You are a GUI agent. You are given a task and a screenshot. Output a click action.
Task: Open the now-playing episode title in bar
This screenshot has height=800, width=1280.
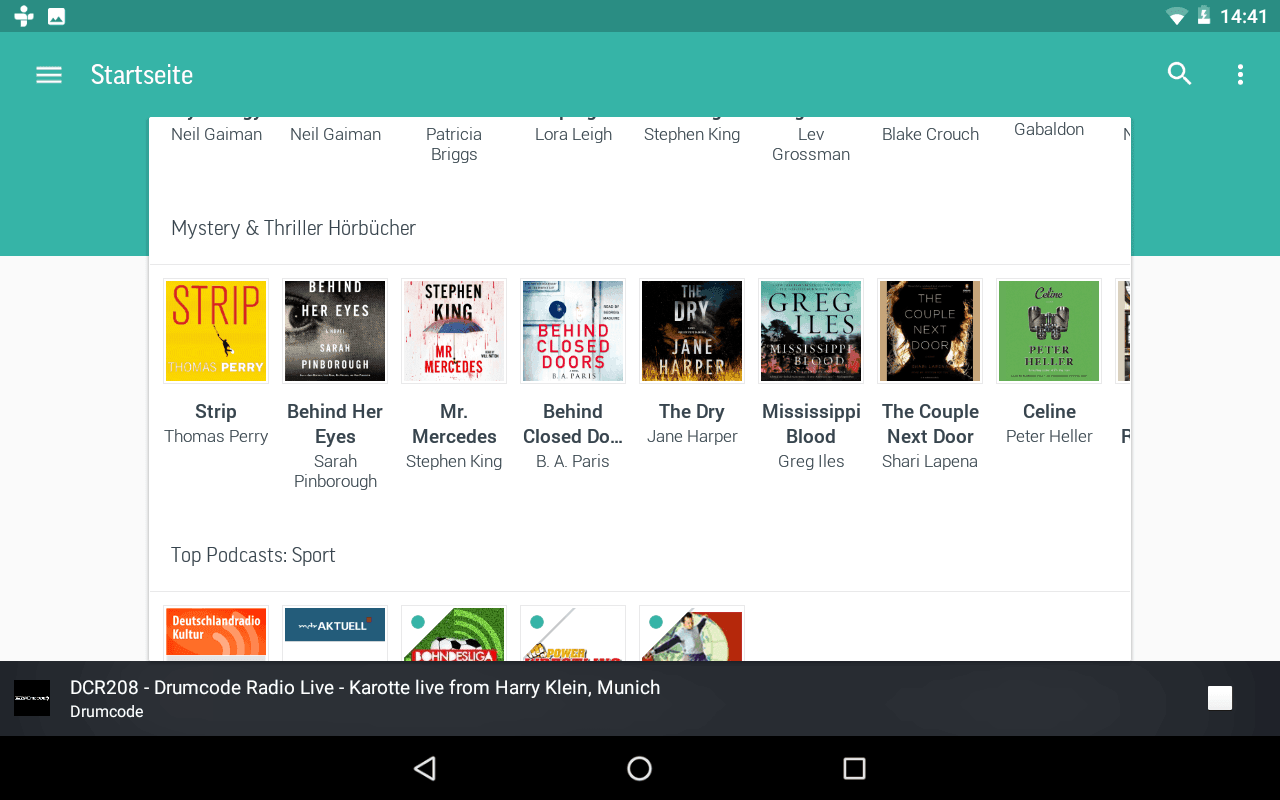pyautogui.click(x=365, y=687)
